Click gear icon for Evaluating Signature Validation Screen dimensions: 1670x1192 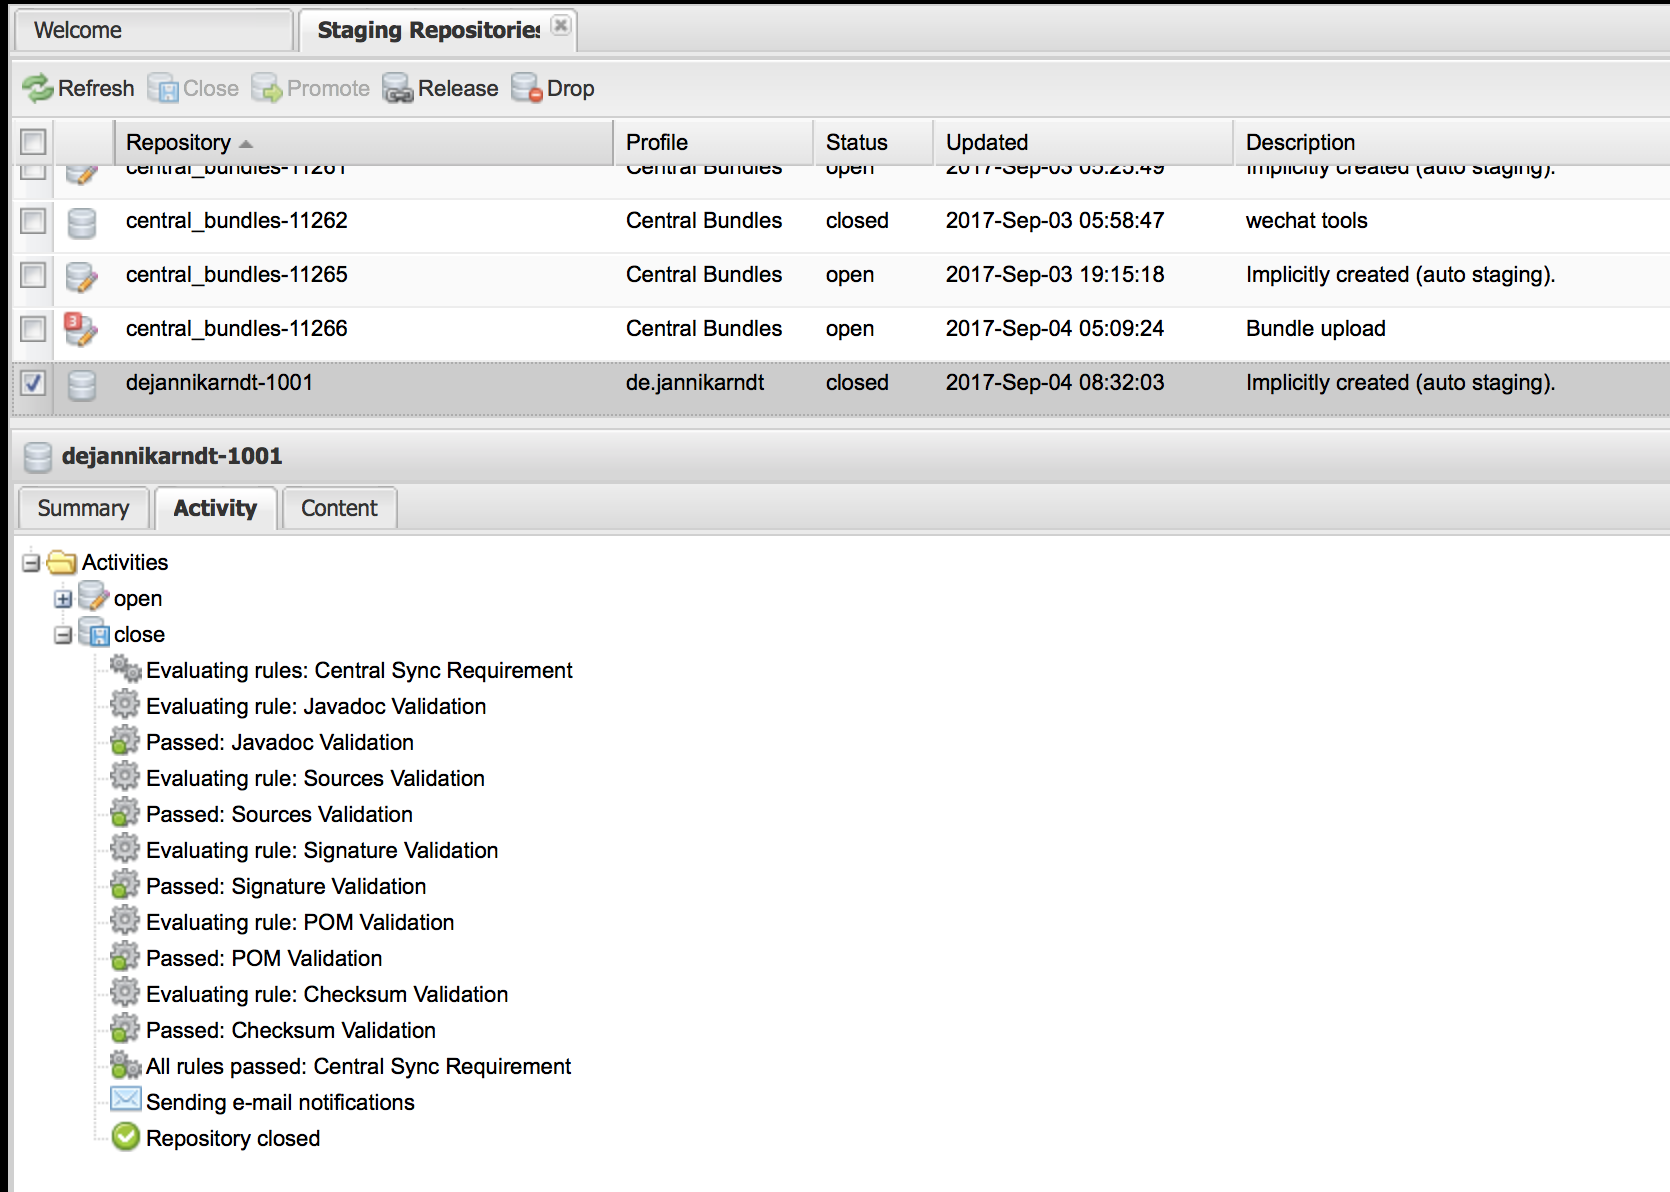click(125, 848)
